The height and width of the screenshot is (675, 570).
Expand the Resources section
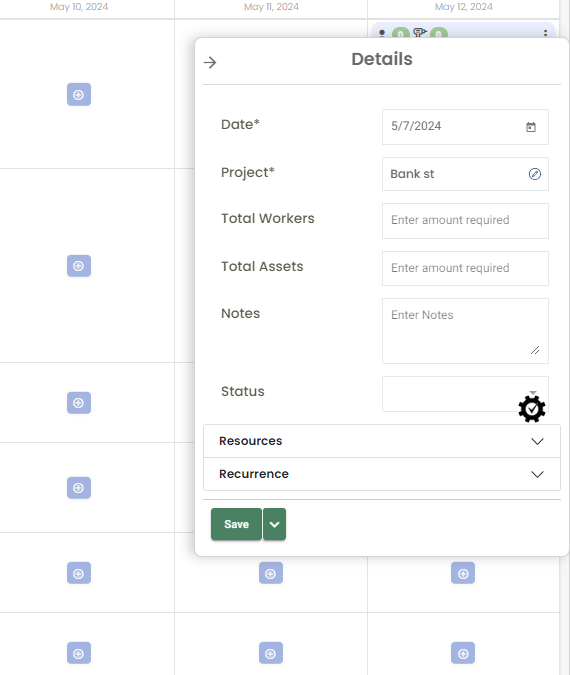[x=382, y=441]
